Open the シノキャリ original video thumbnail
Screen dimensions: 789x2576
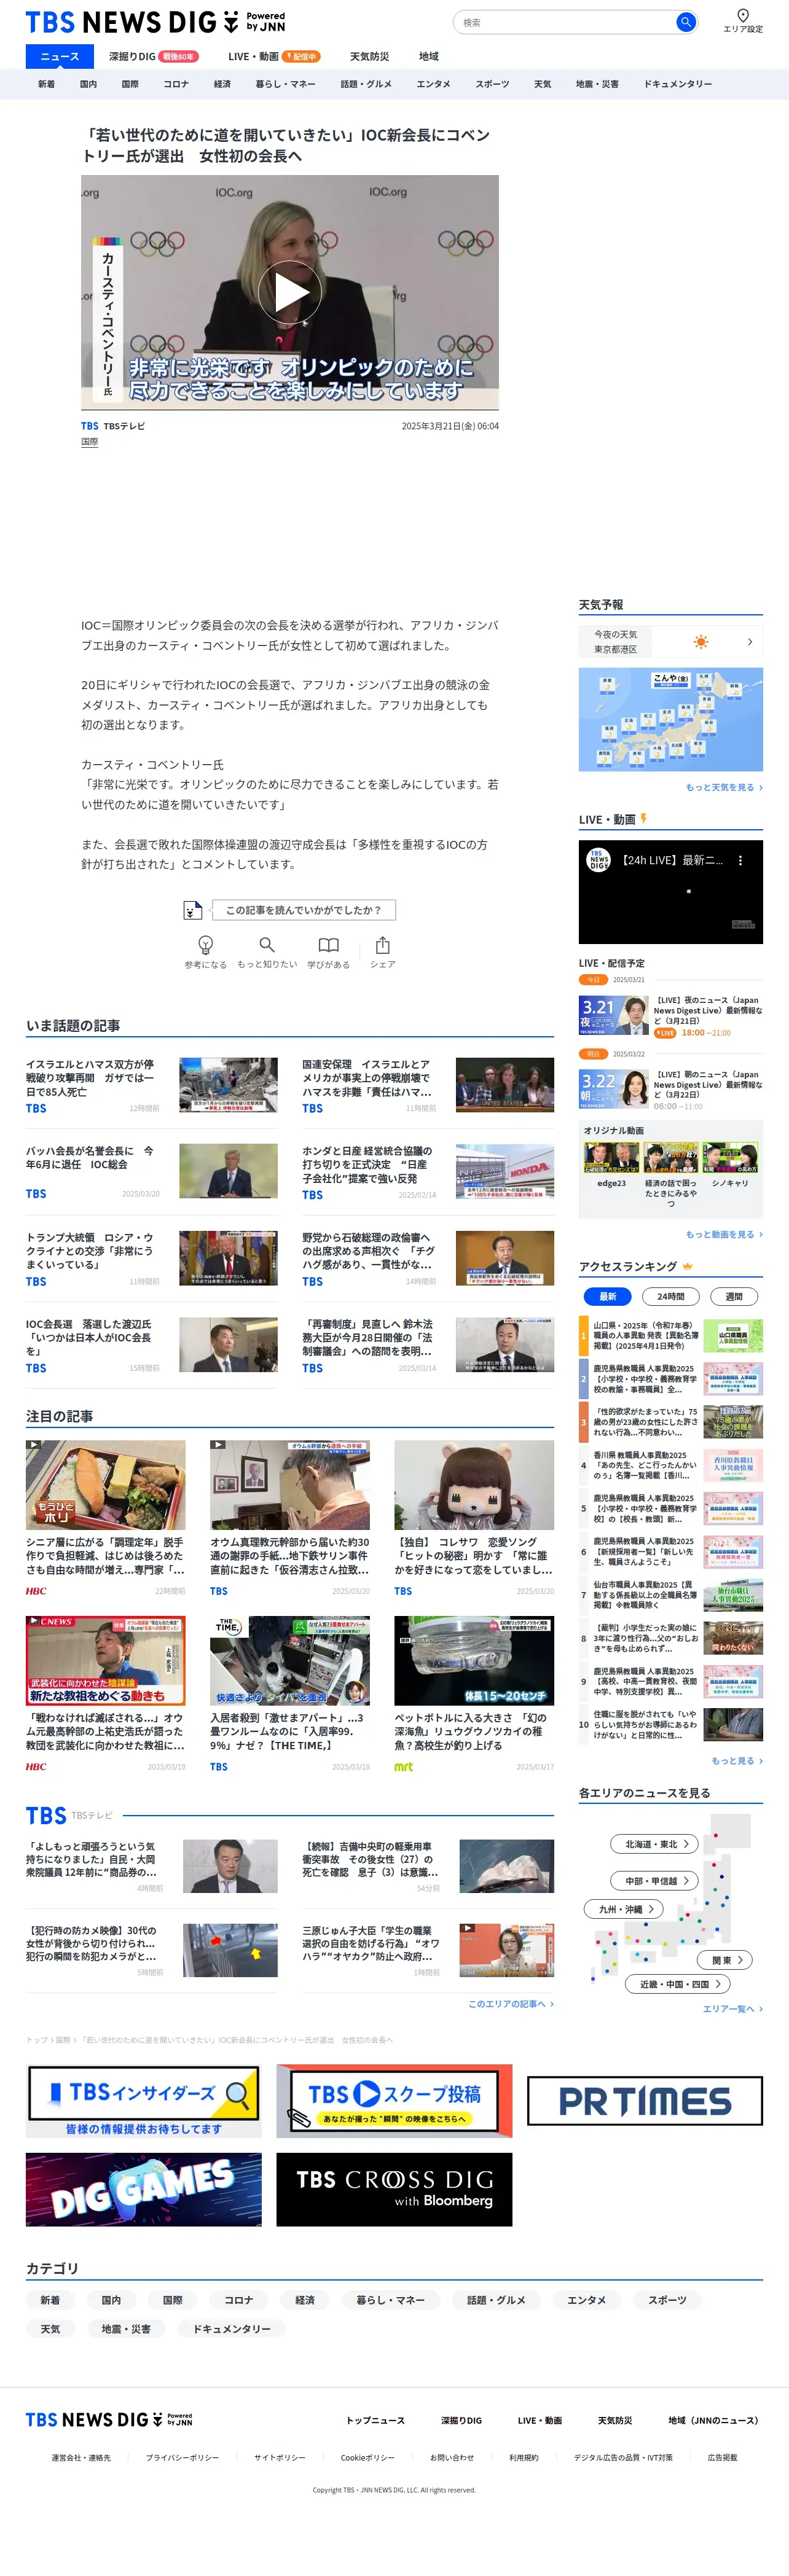click(x=730, y=1156)
